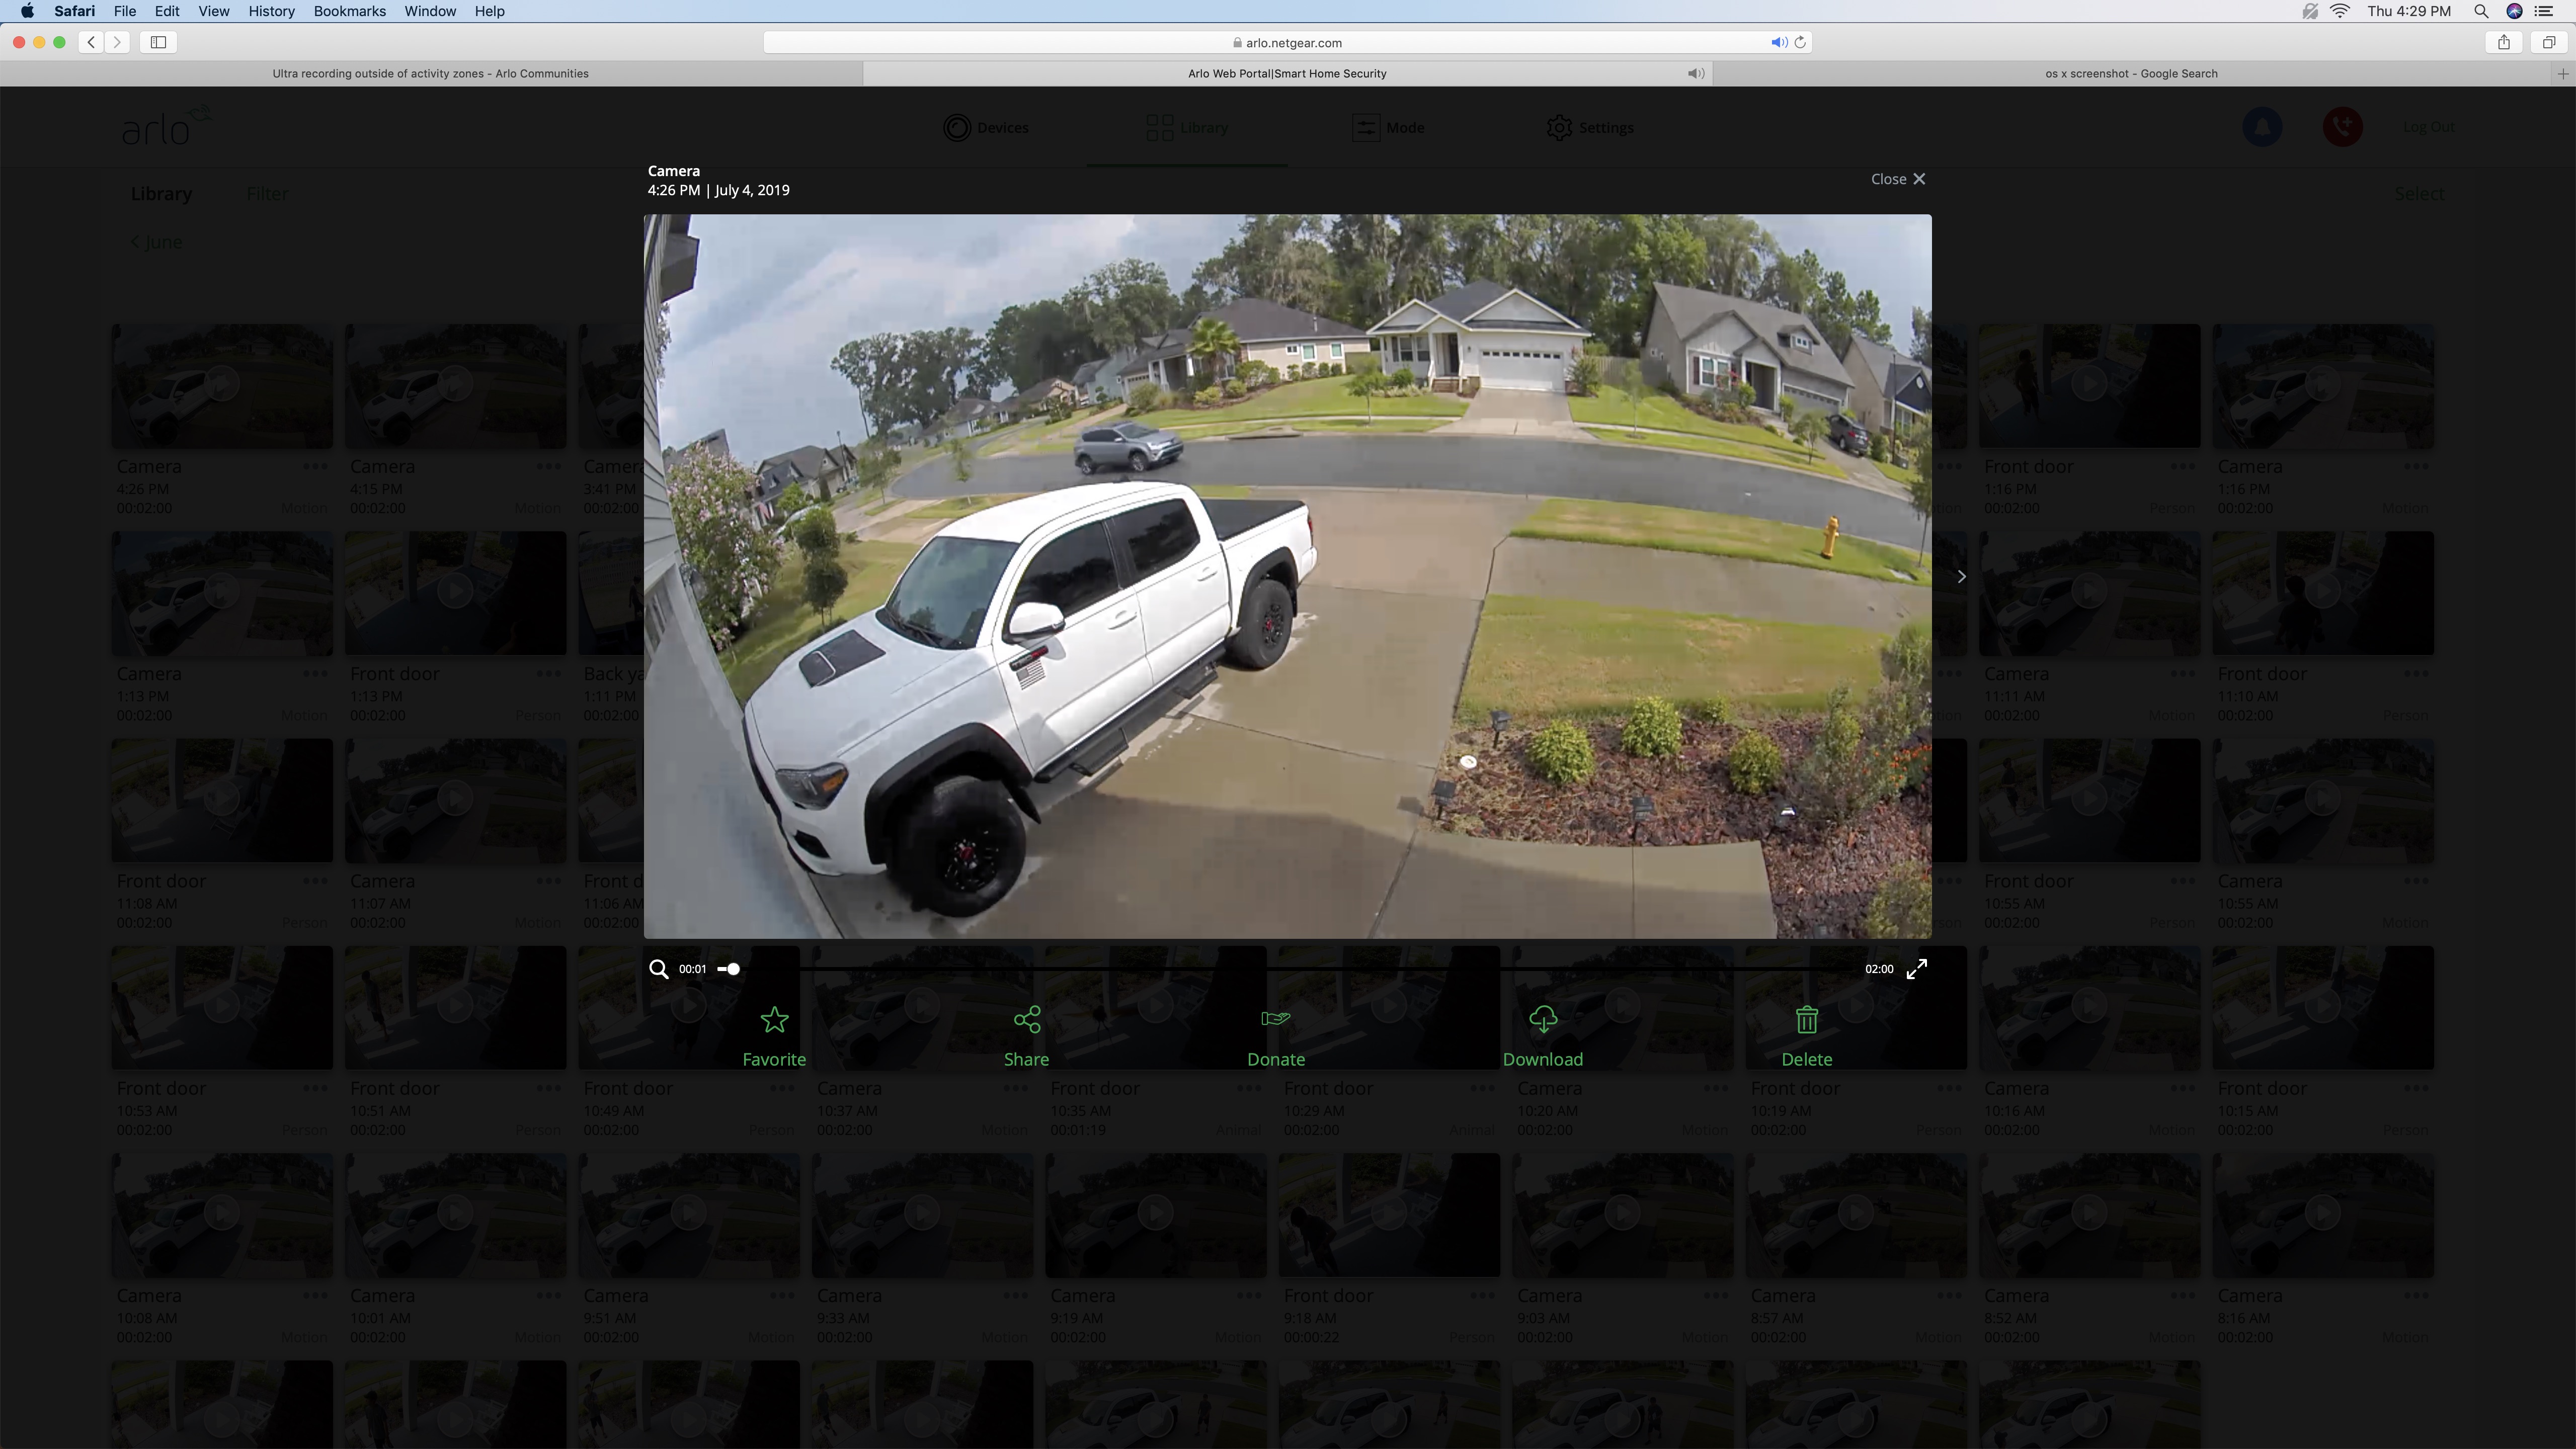
Task: Open the Camera 4:15 PM clip thumbnail
Action: [455, 385]
